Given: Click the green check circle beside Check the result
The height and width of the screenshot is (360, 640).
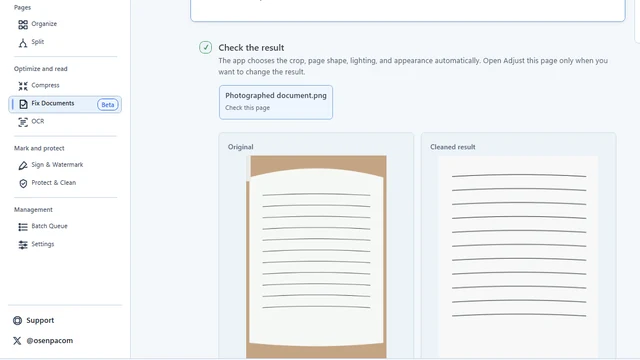Looking at the screenshot, I should (205, 48).
